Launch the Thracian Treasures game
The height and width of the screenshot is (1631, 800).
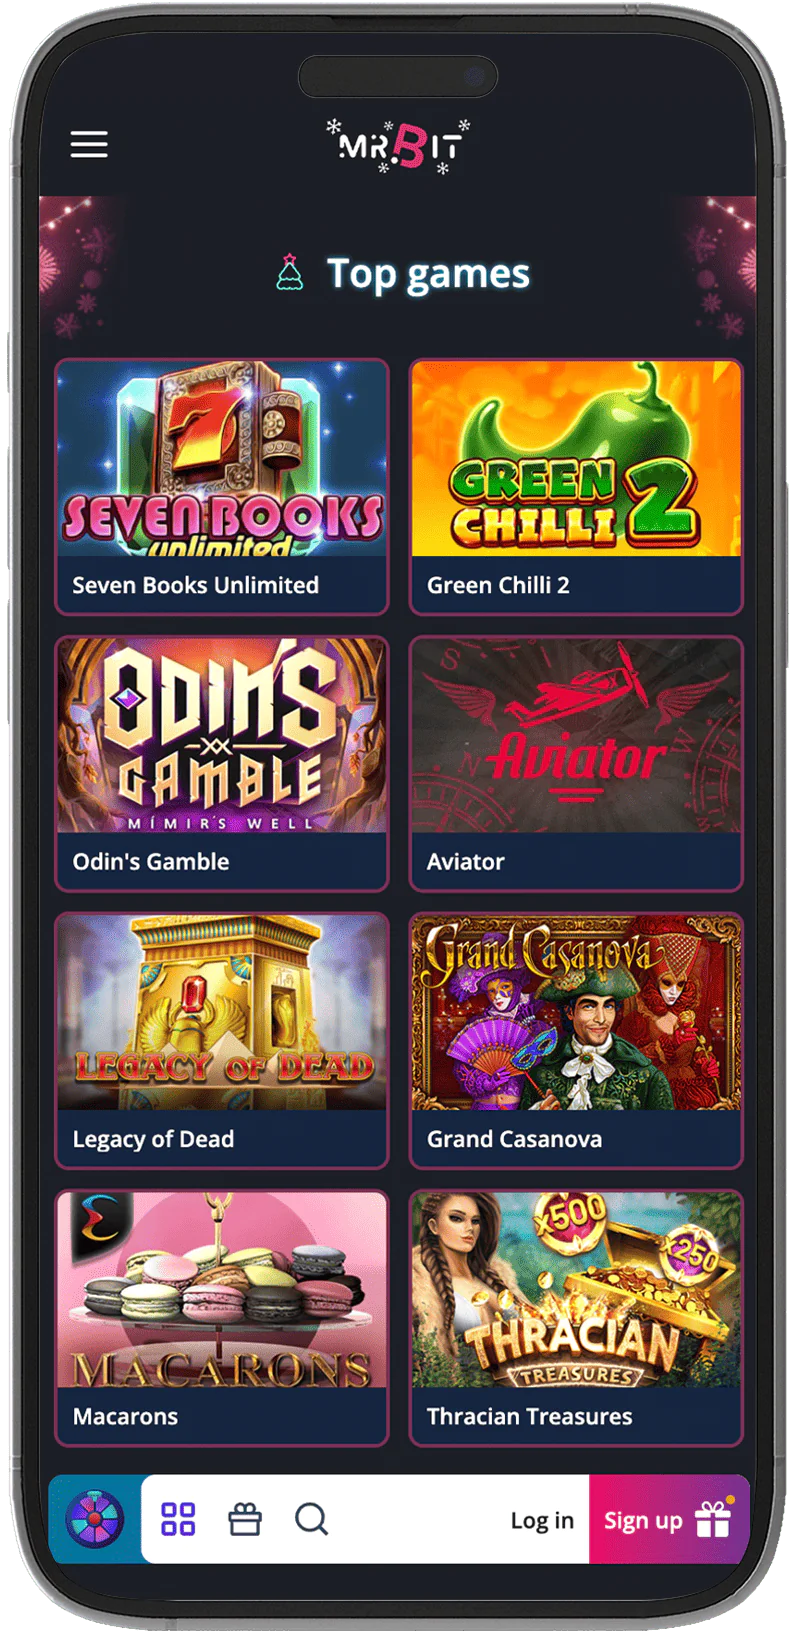576,1317
